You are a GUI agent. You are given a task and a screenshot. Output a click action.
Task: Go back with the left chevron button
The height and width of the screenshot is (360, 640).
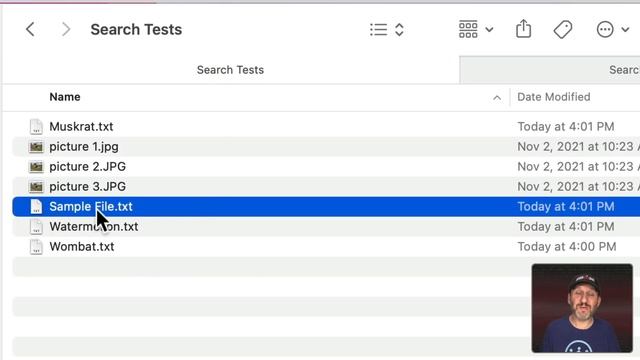[30, 29]
